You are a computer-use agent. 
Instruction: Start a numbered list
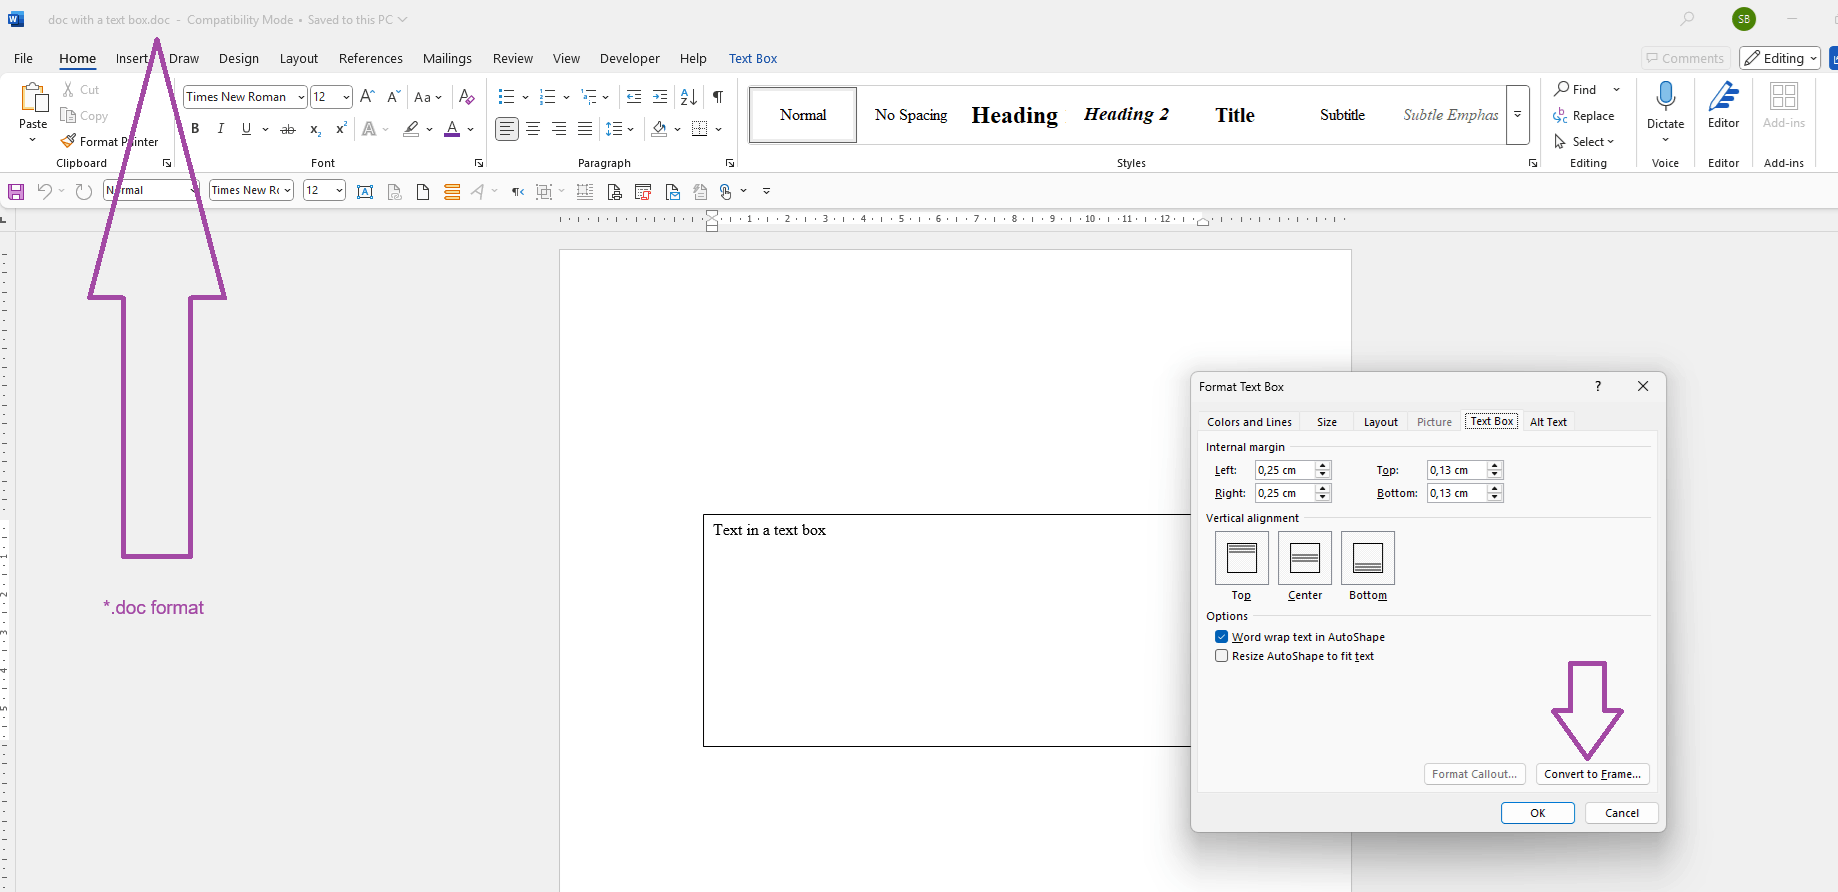(547, 97)
